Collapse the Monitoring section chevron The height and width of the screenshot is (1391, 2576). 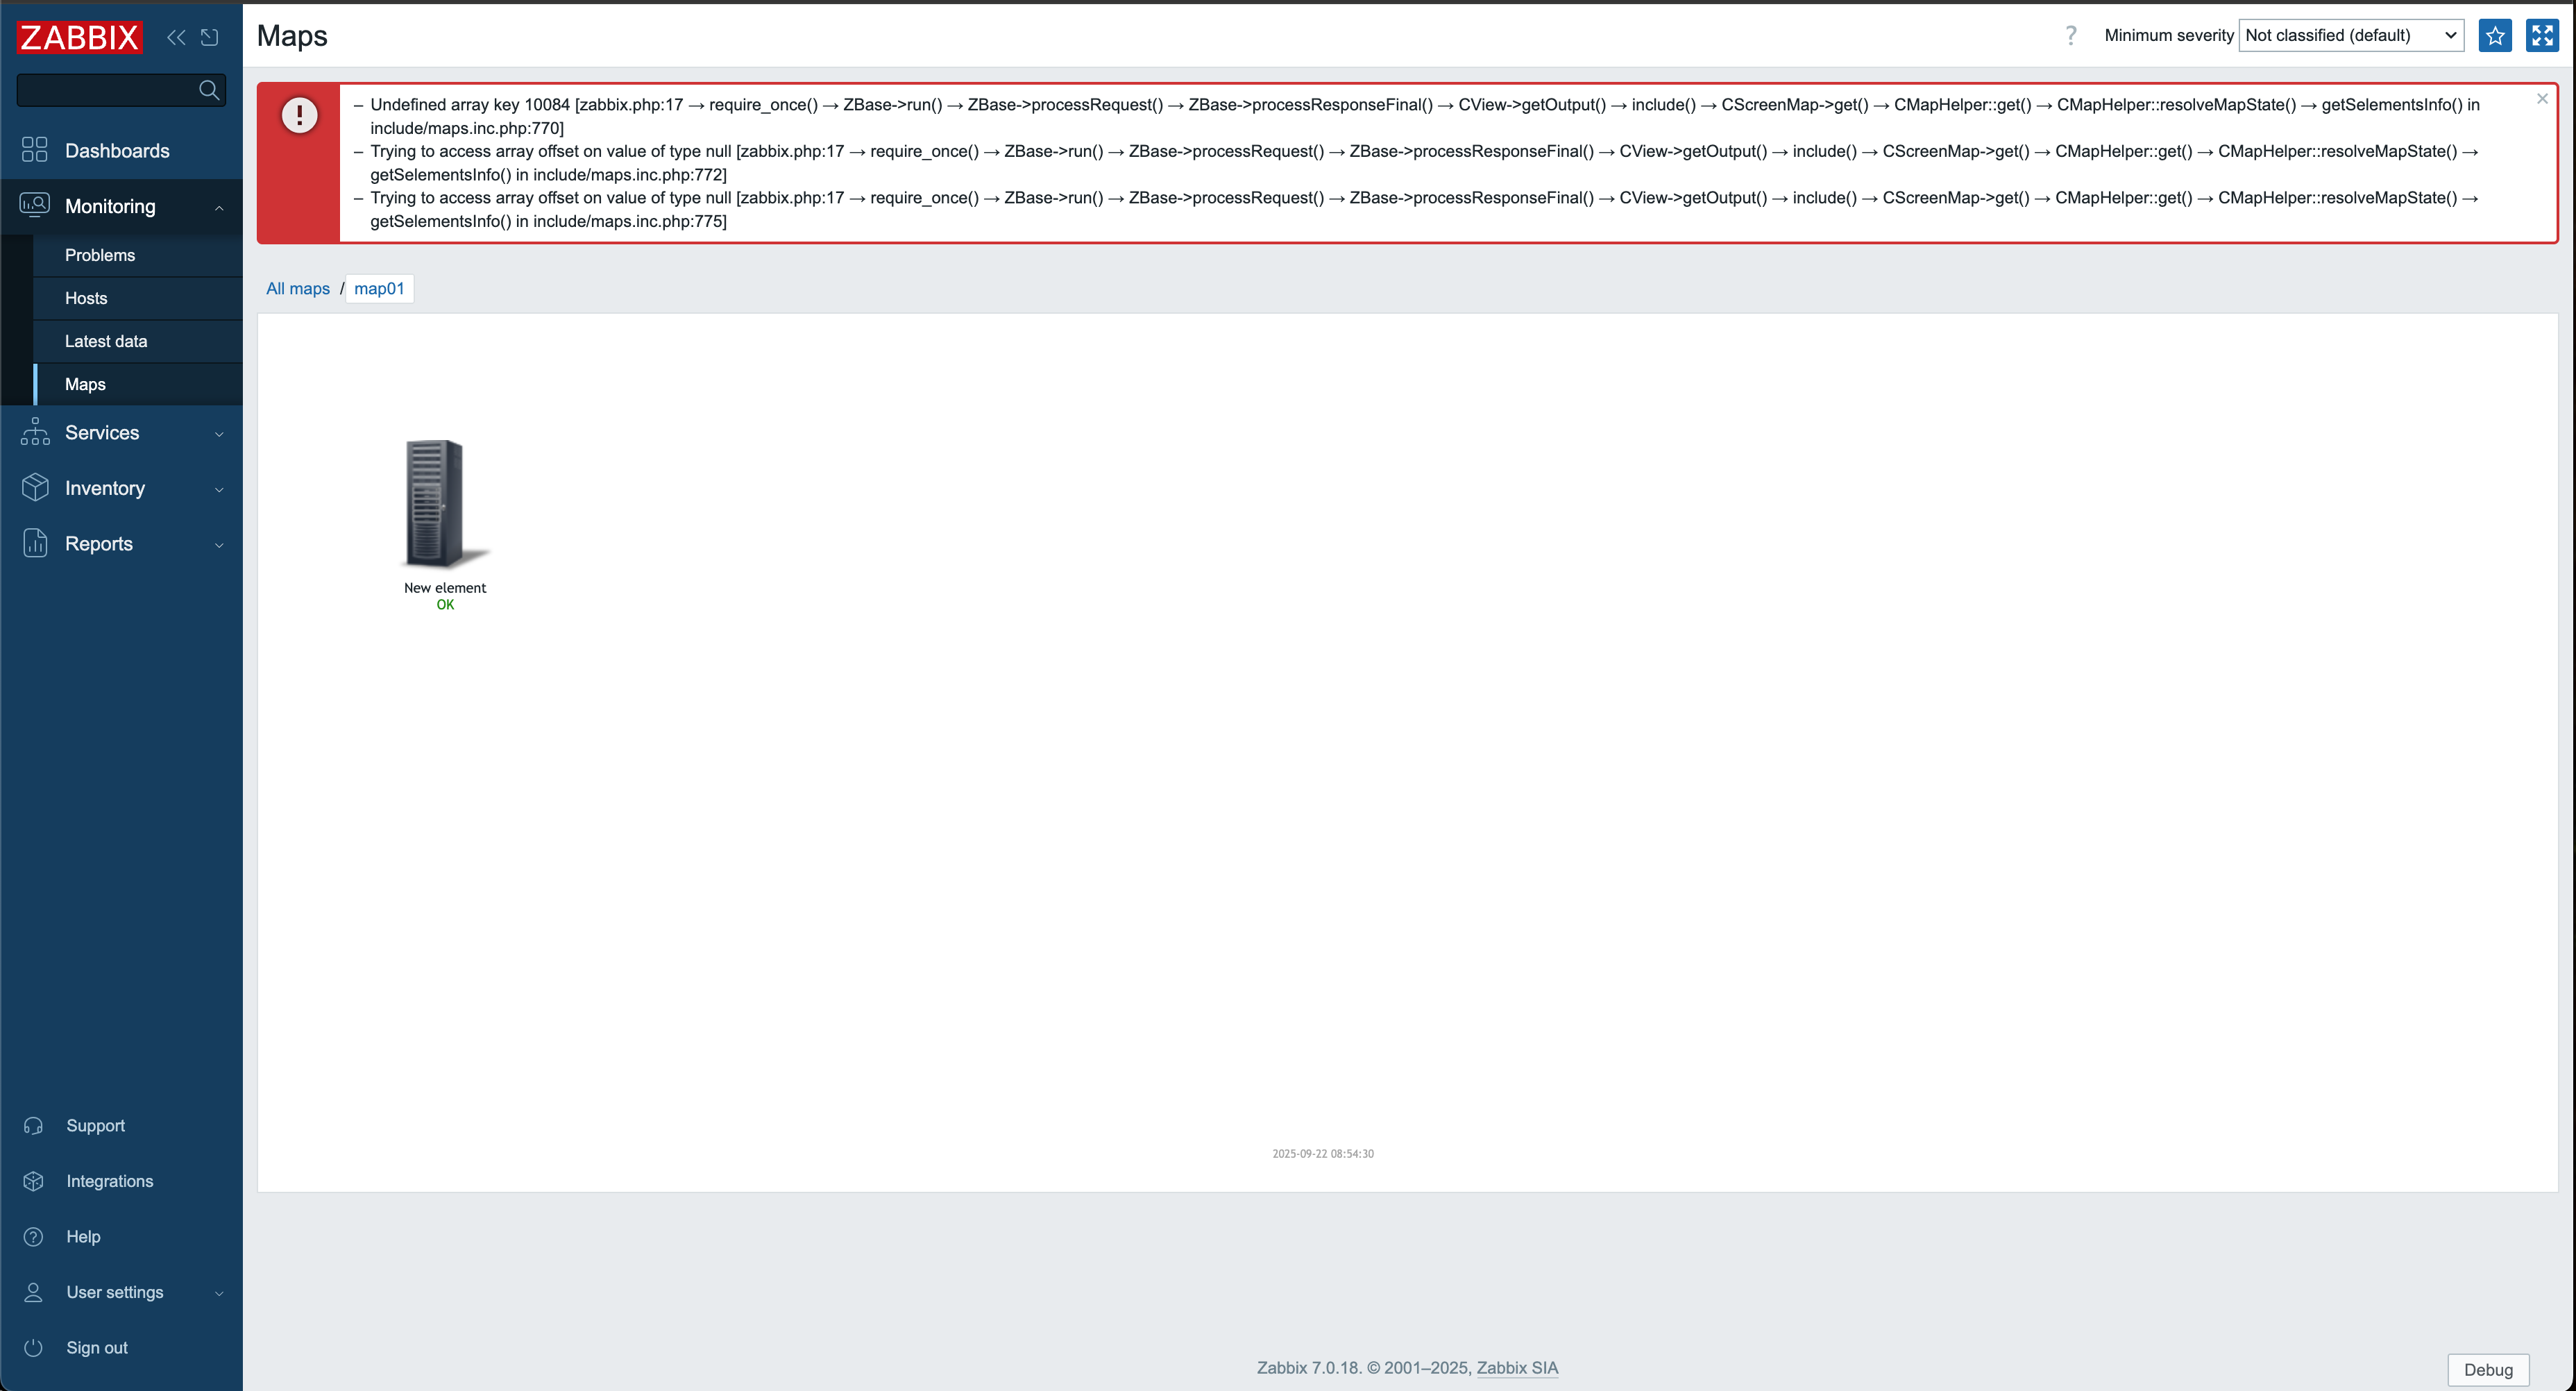pyautogui.click(x=219, y=207)
